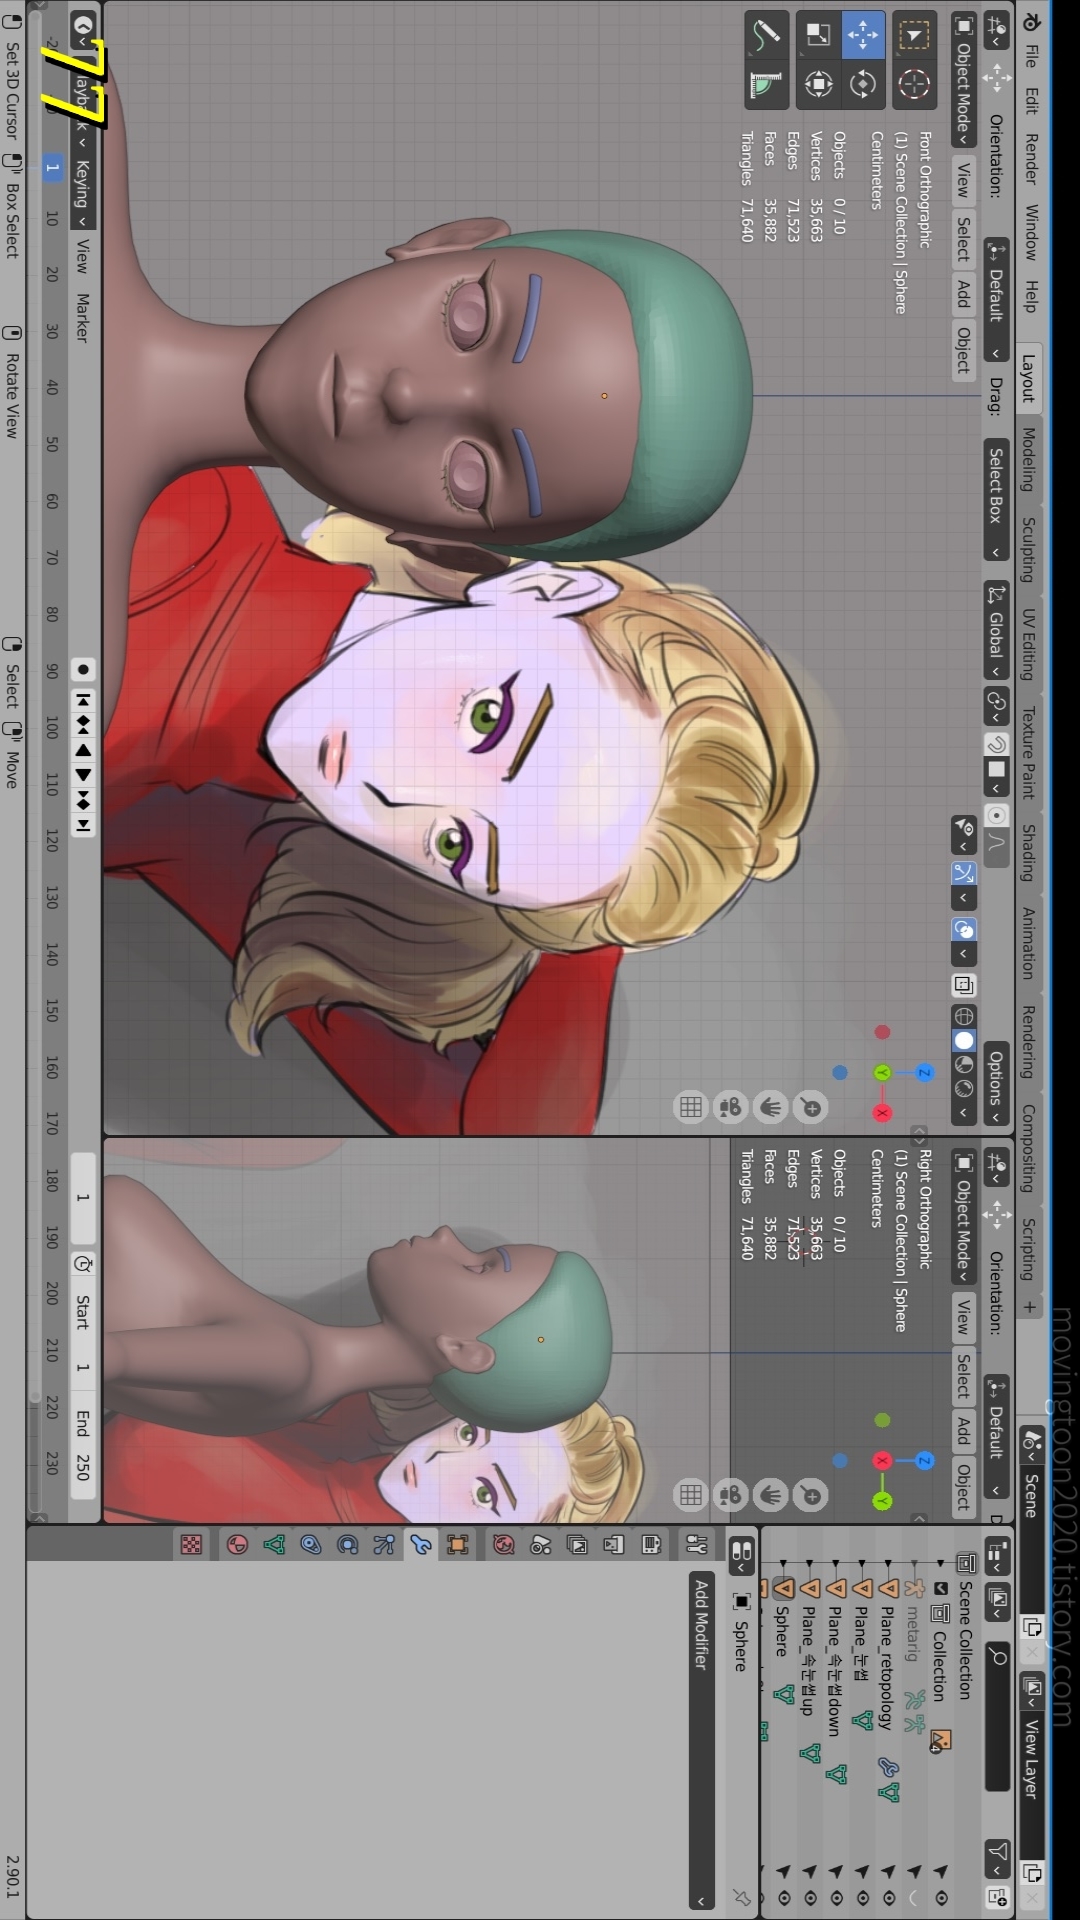Switch to material preview shading mode

(964, 1064)
